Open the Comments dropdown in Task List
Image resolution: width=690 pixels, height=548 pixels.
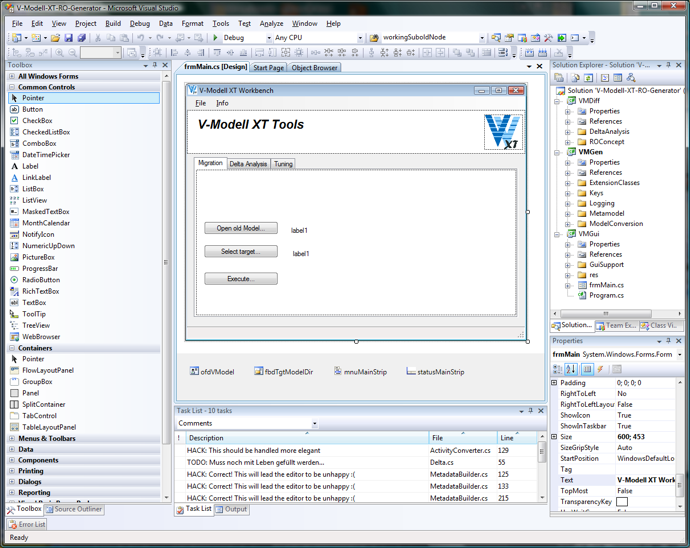pyautogui.click(x=314, y=423)
